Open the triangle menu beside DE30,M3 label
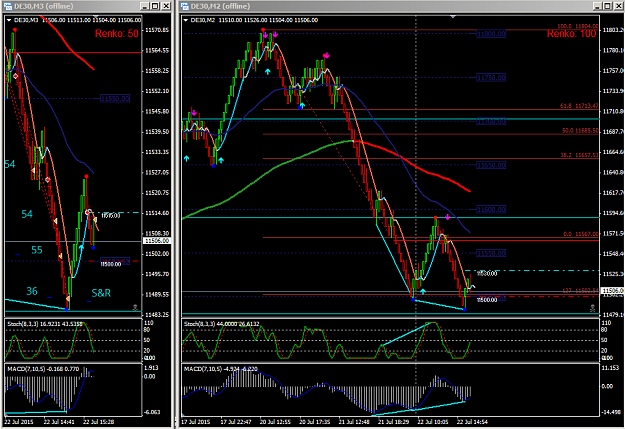 click(x=9, y=20)
